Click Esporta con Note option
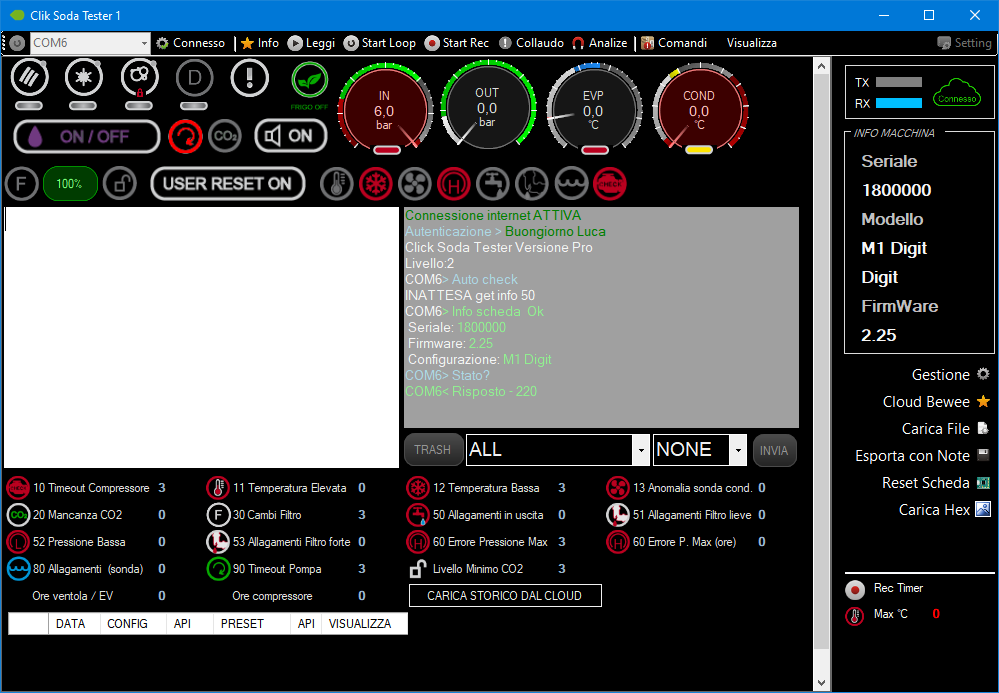Image resolution: width=999 pixels, height=693 pixels. coord(923,456)
